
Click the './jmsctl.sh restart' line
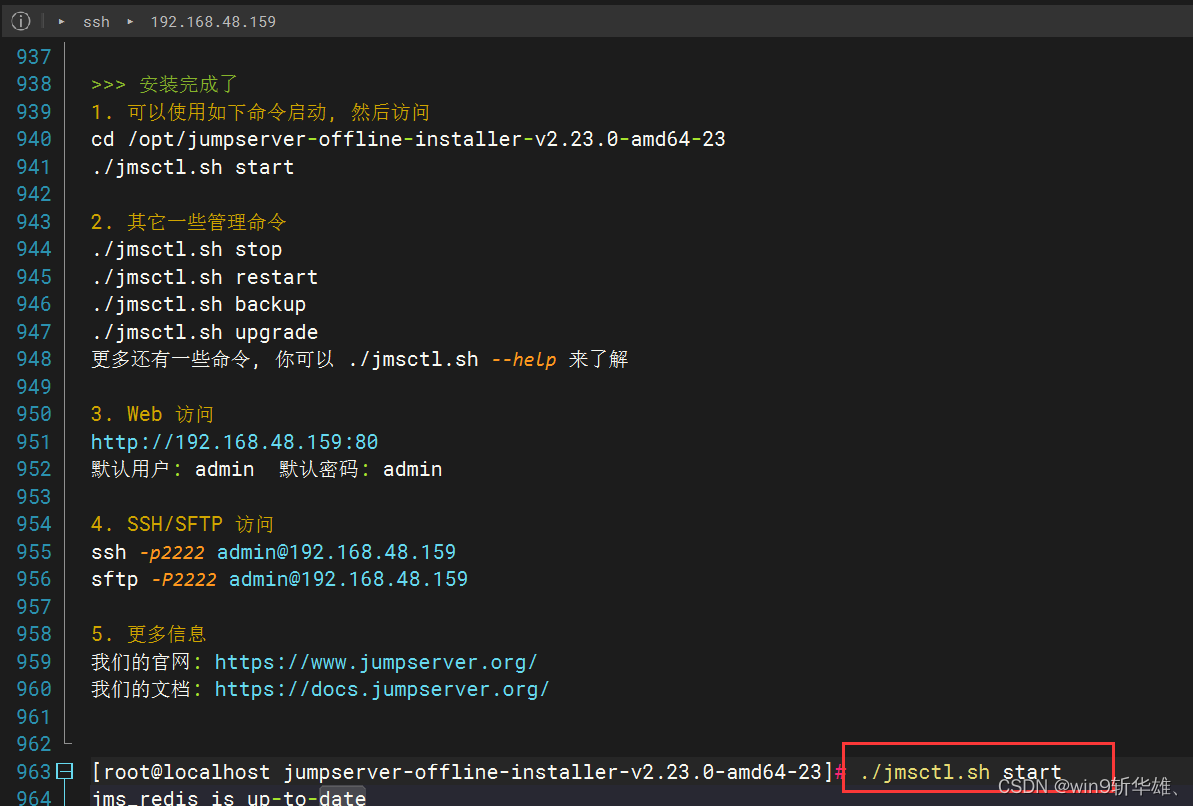pos(205,277)
